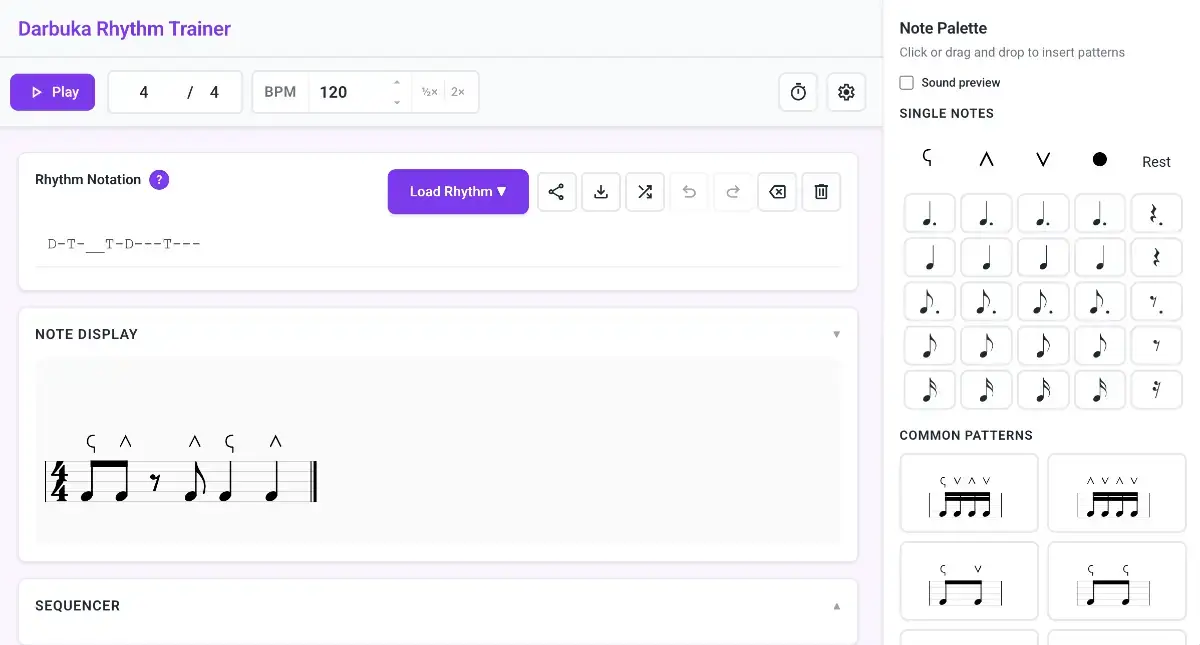Enable the Sound preview checkbox
This screenshot has height=645, width=1200.
[907, 83]
